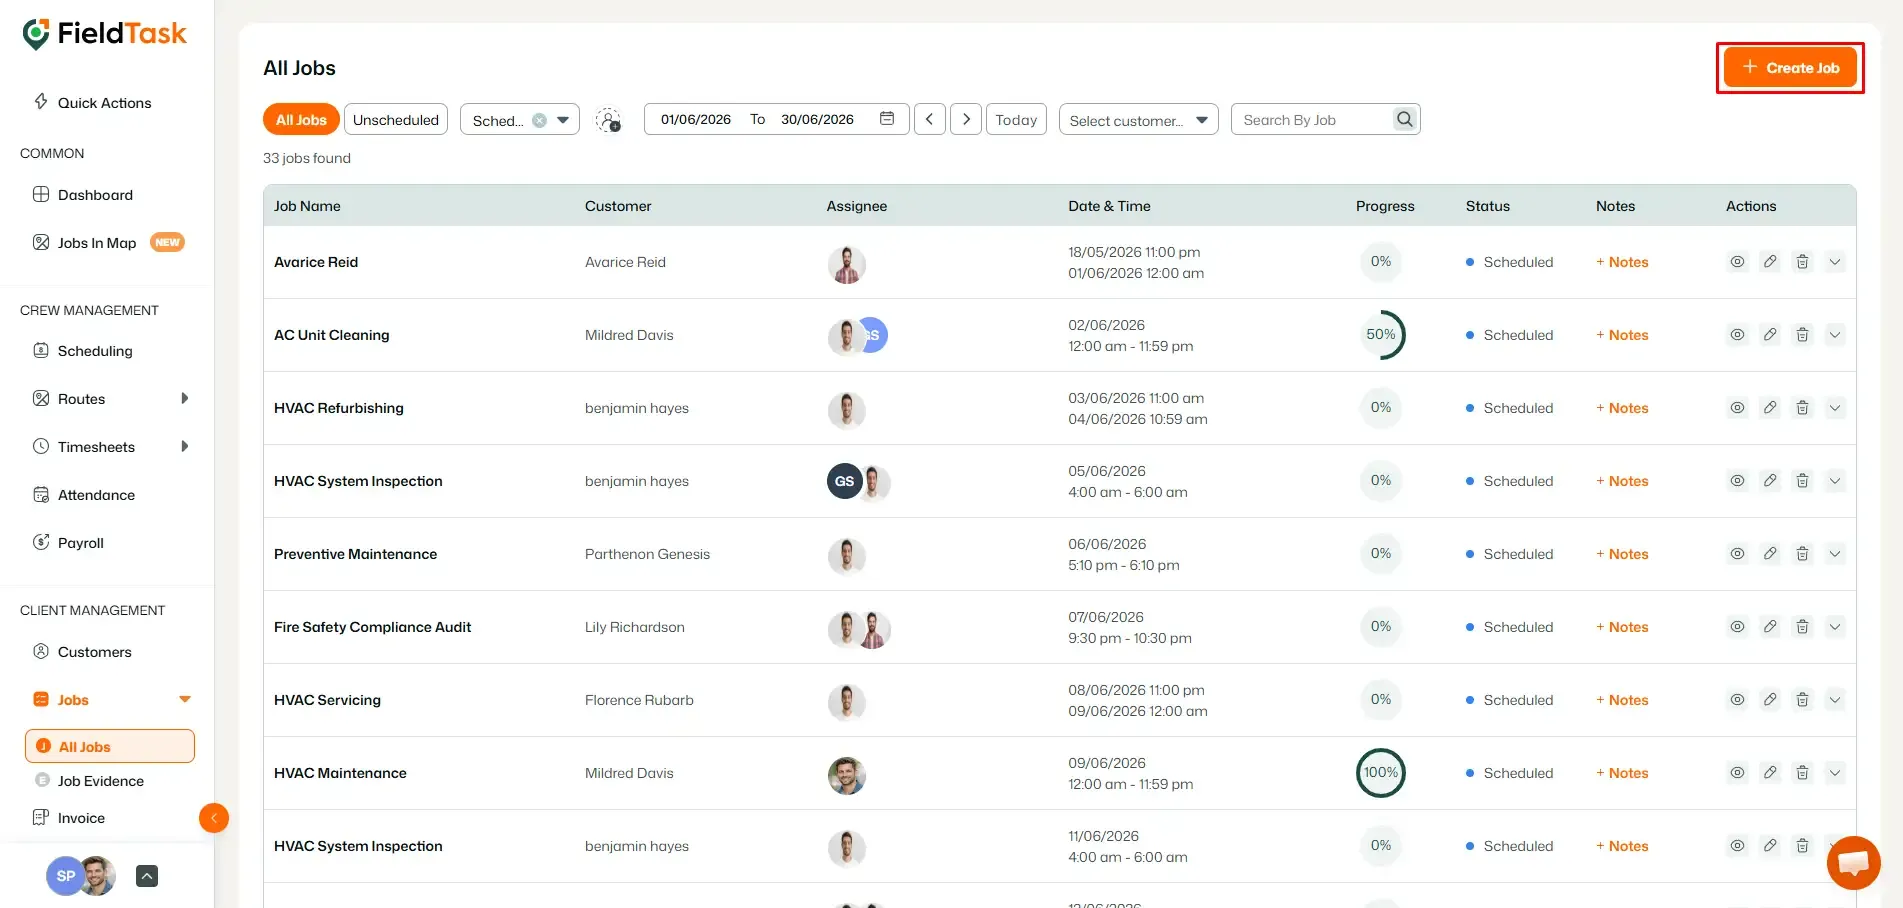Edit the HVAC Servicing job
Viewport: 1903px width, 908px height.
click(1770, 700)
